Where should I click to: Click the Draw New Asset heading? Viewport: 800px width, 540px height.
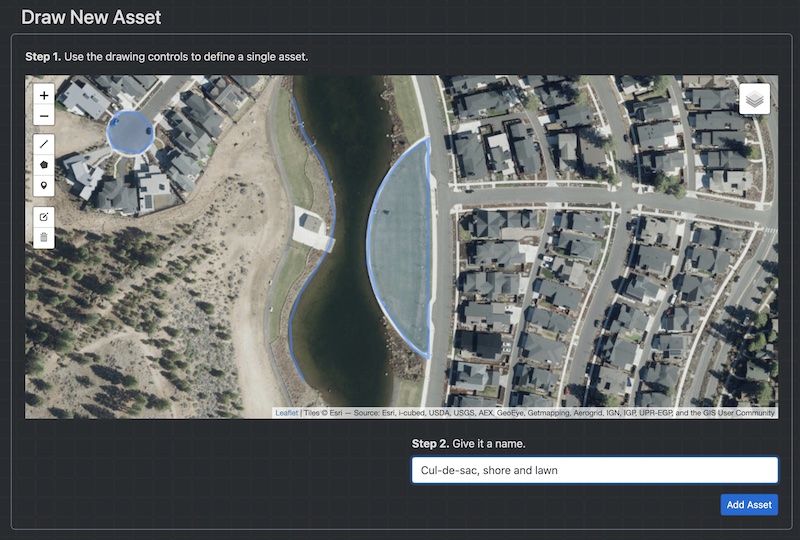pyautogui.click(x=91, y=17)
